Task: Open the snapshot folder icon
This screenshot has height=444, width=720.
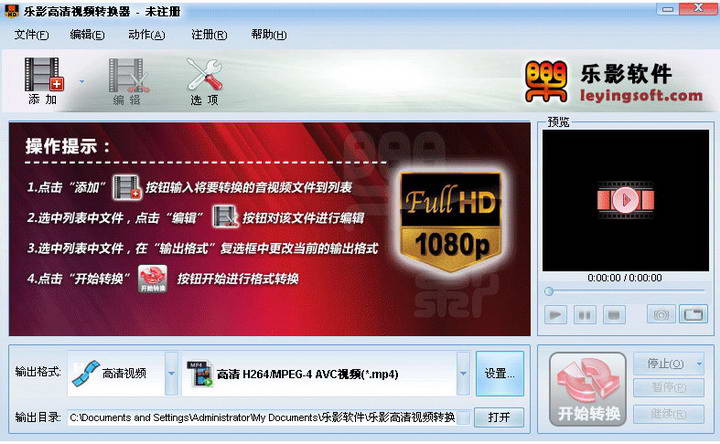Action: 693,315
